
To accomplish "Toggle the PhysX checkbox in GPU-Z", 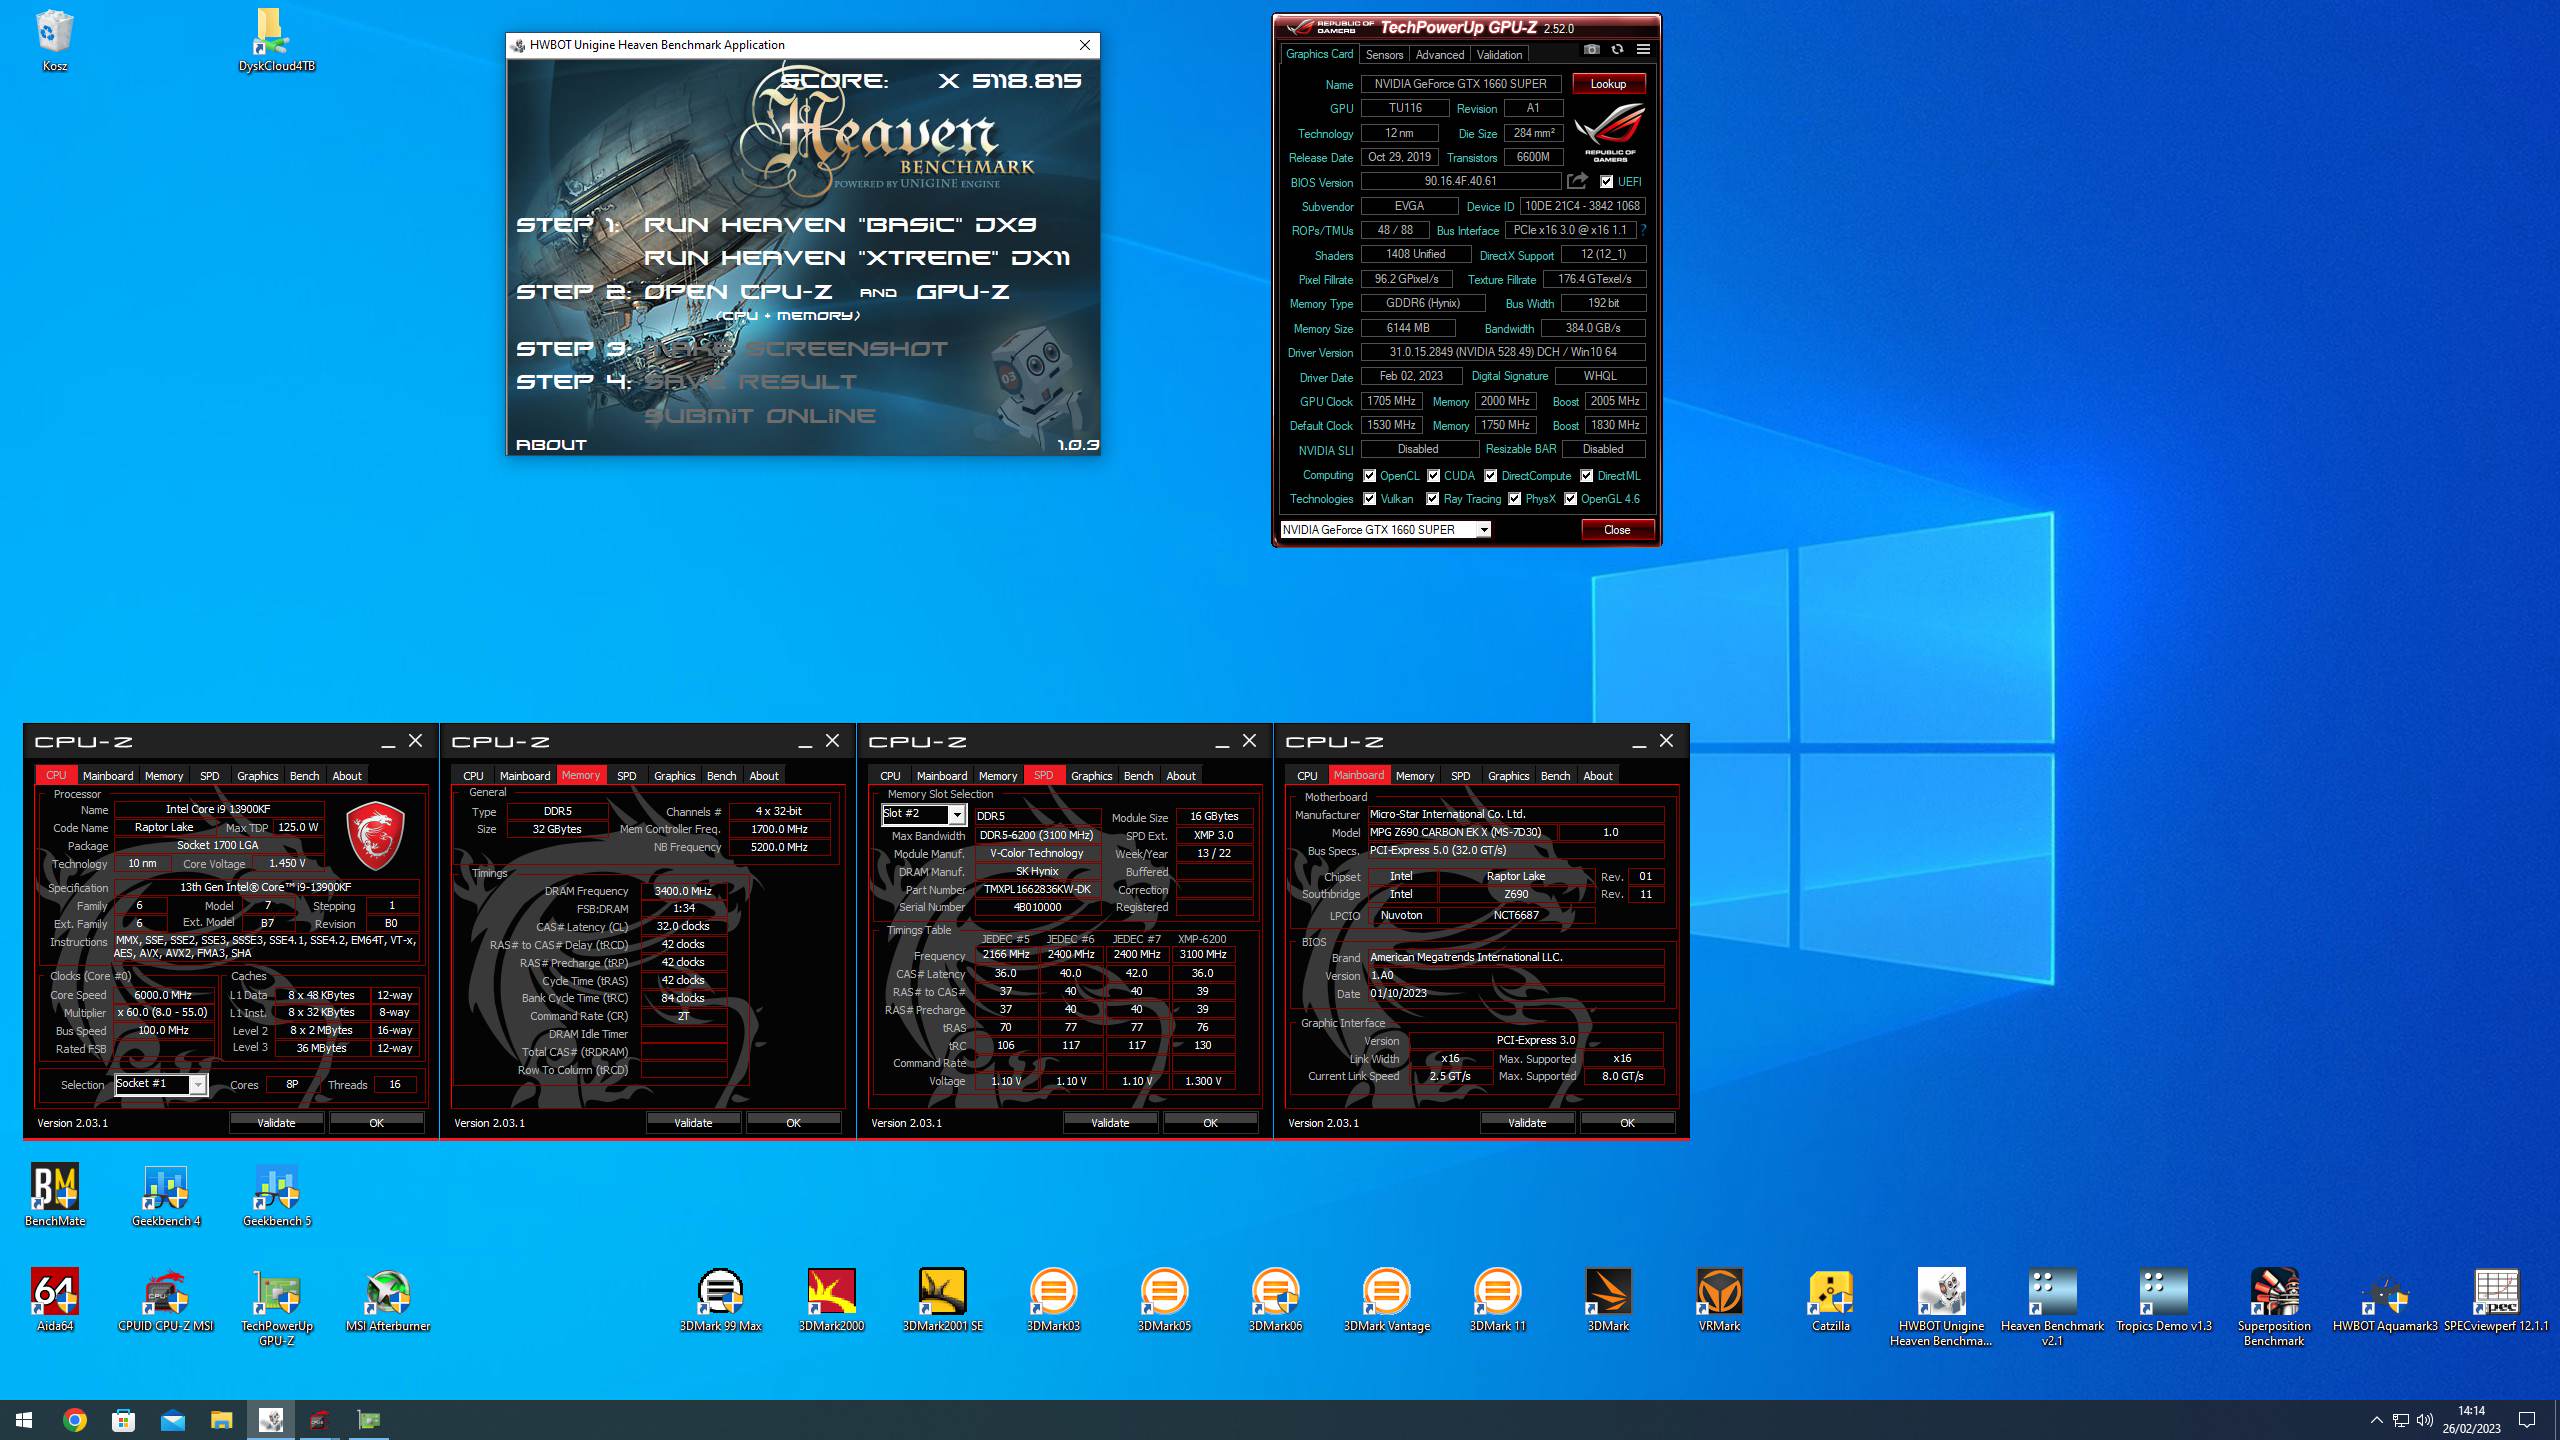I will (1514, 499).
